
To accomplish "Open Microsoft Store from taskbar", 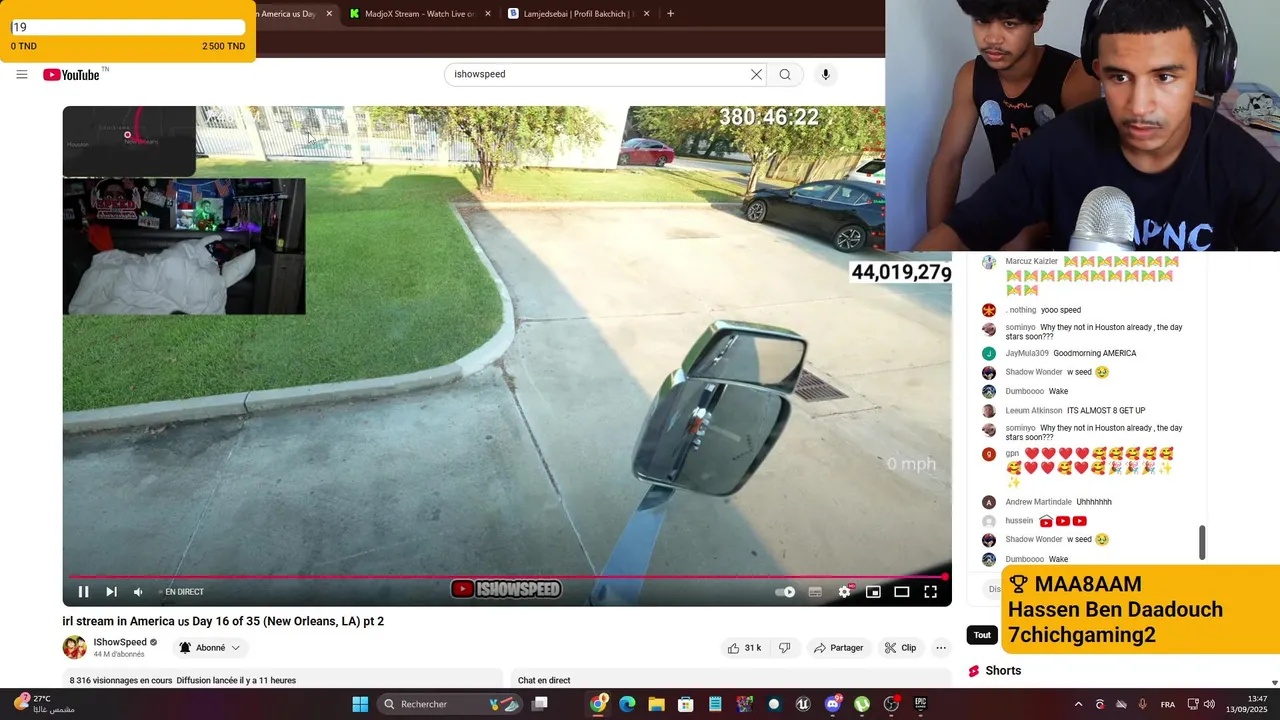I will pyautogui.click(x=686, y=704).
